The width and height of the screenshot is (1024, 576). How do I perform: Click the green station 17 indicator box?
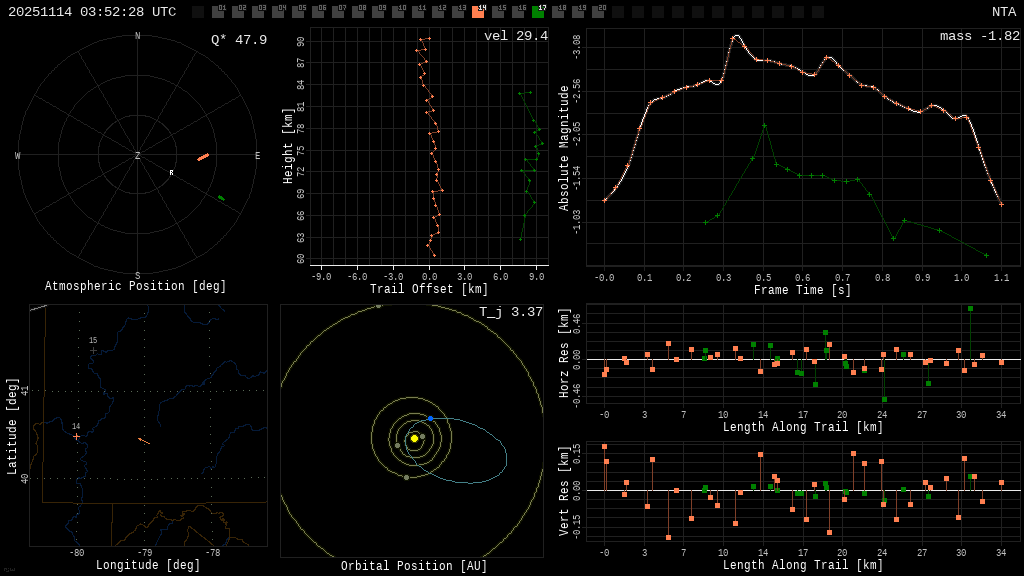(538, 12)
